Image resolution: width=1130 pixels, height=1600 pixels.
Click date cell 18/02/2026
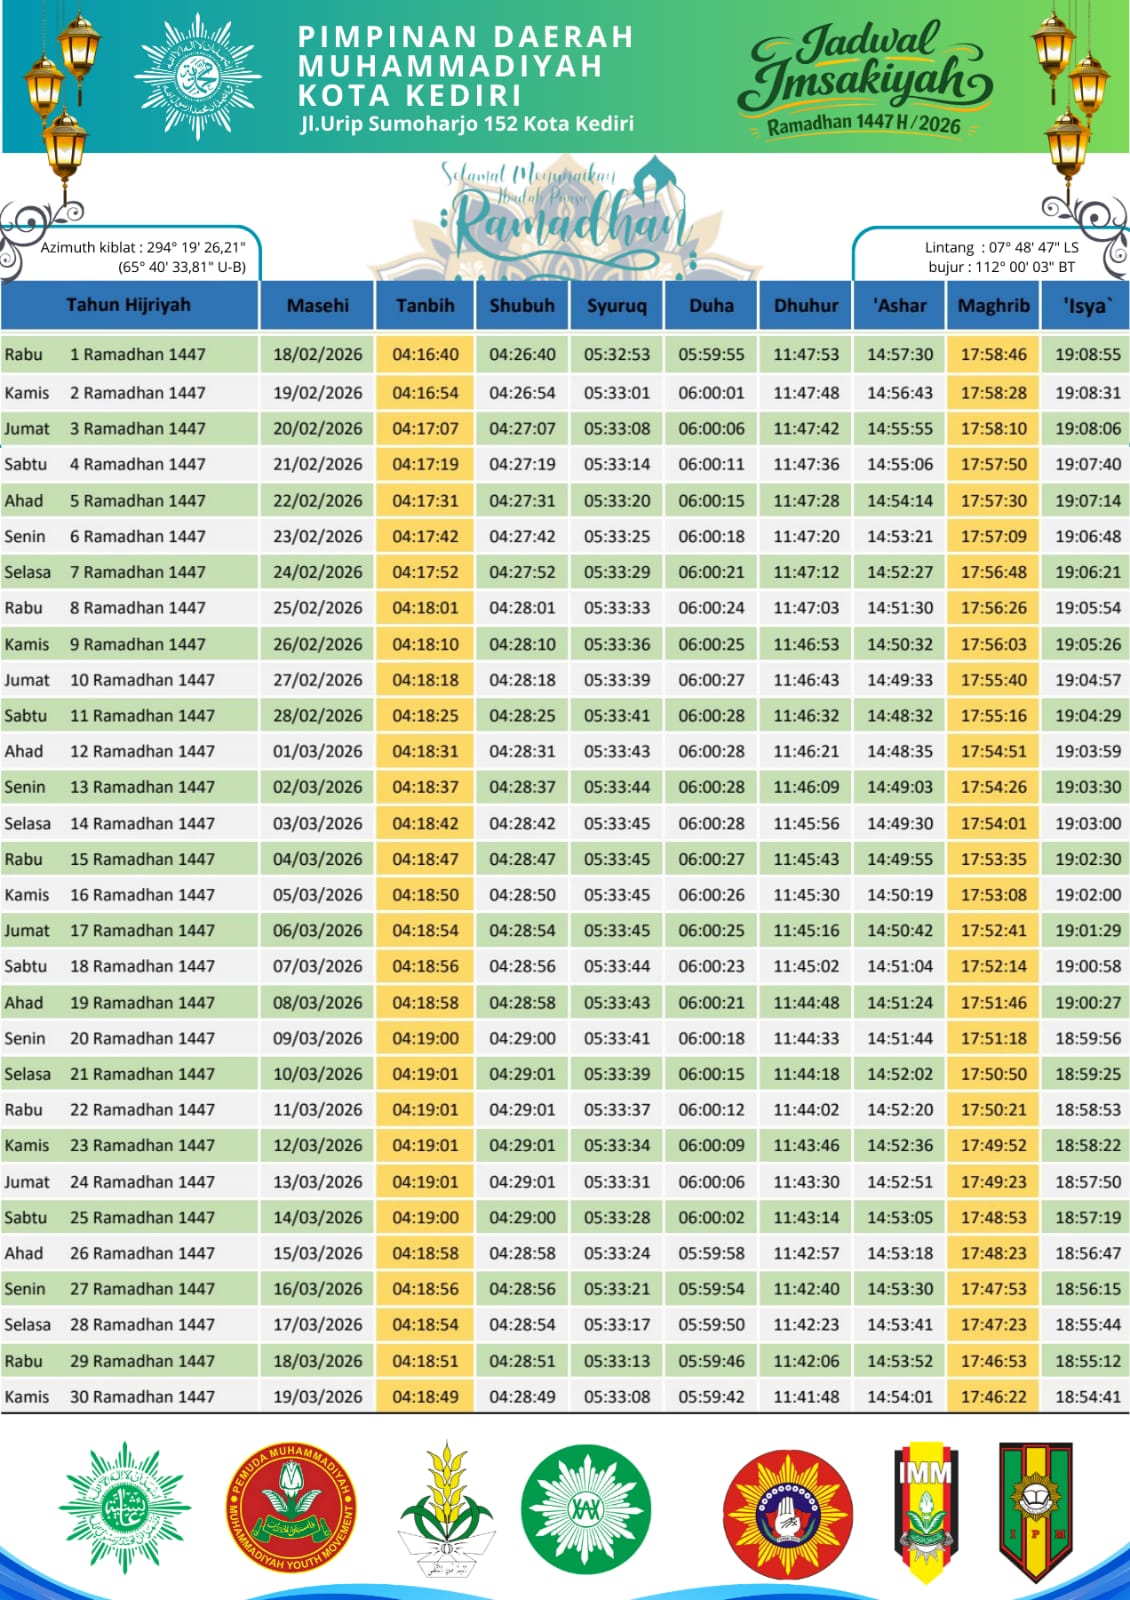click(x=318, y=355)
